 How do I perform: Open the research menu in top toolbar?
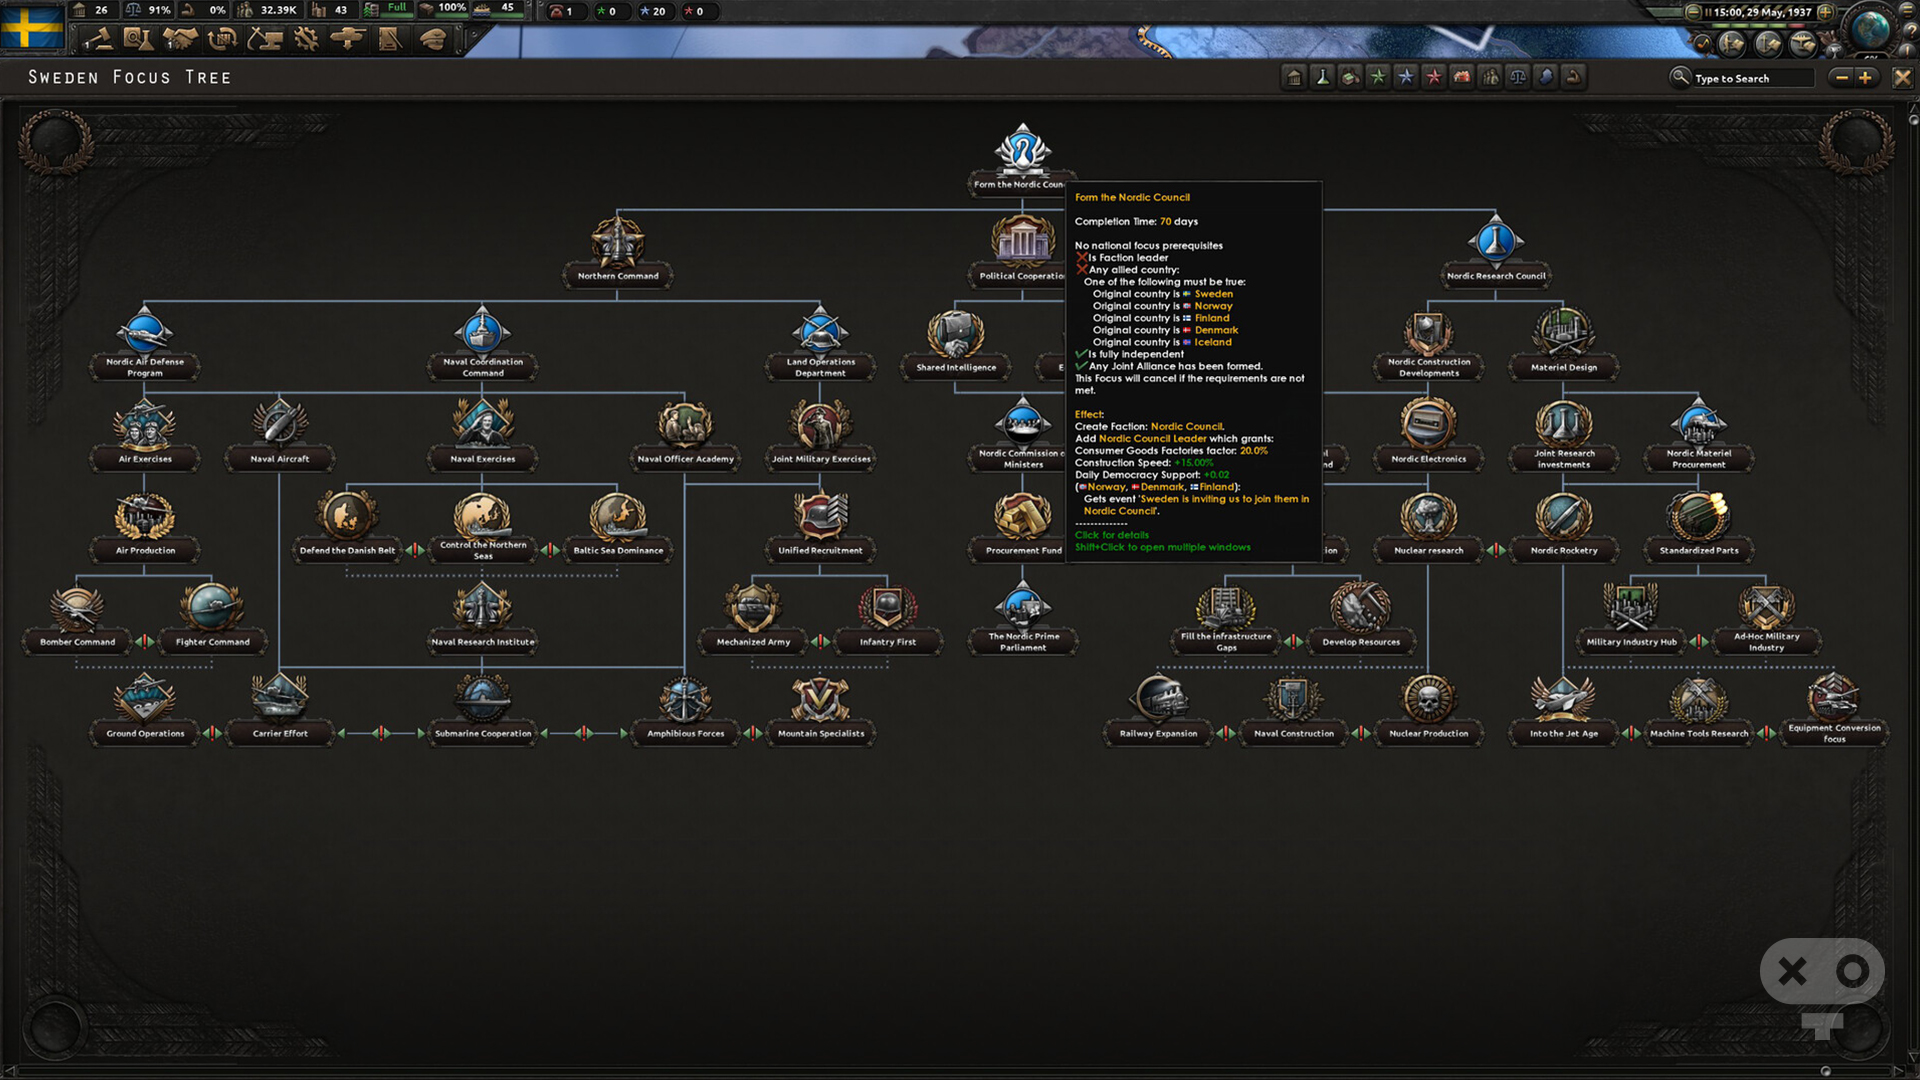click(x=138, y=39)
